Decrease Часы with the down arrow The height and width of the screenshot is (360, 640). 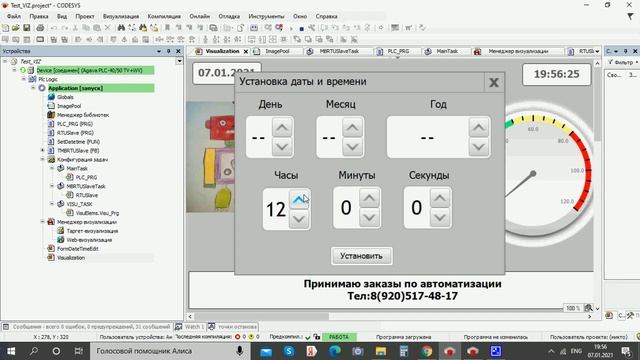pyautogui.click(x=299, y=219)
